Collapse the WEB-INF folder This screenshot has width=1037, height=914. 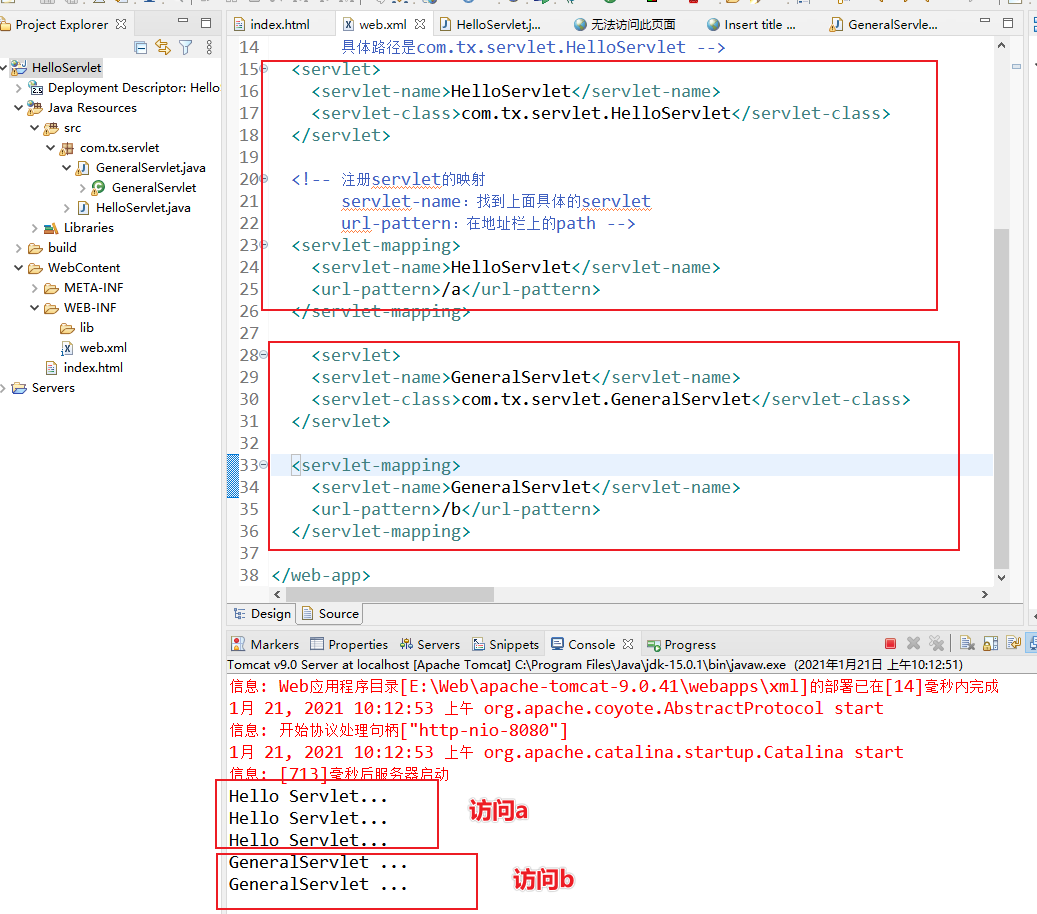coord(34,308)
